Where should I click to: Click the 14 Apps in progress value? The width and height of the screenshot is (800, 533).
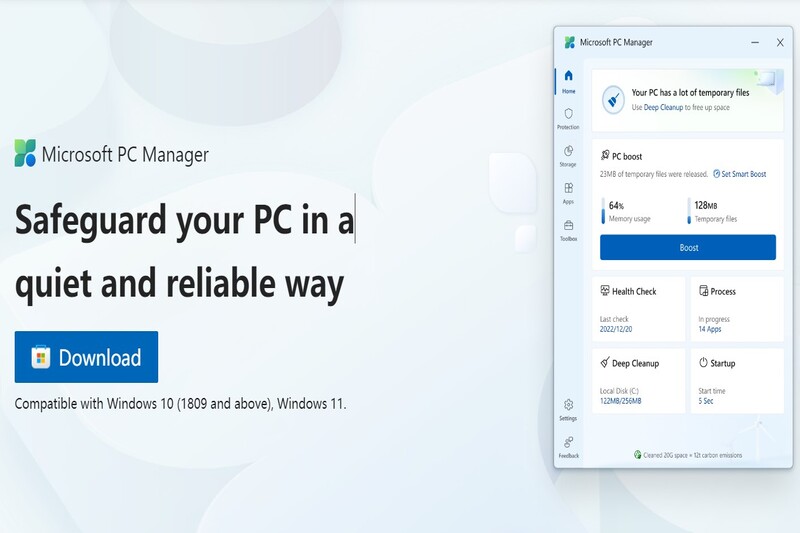tap(710, 329)
